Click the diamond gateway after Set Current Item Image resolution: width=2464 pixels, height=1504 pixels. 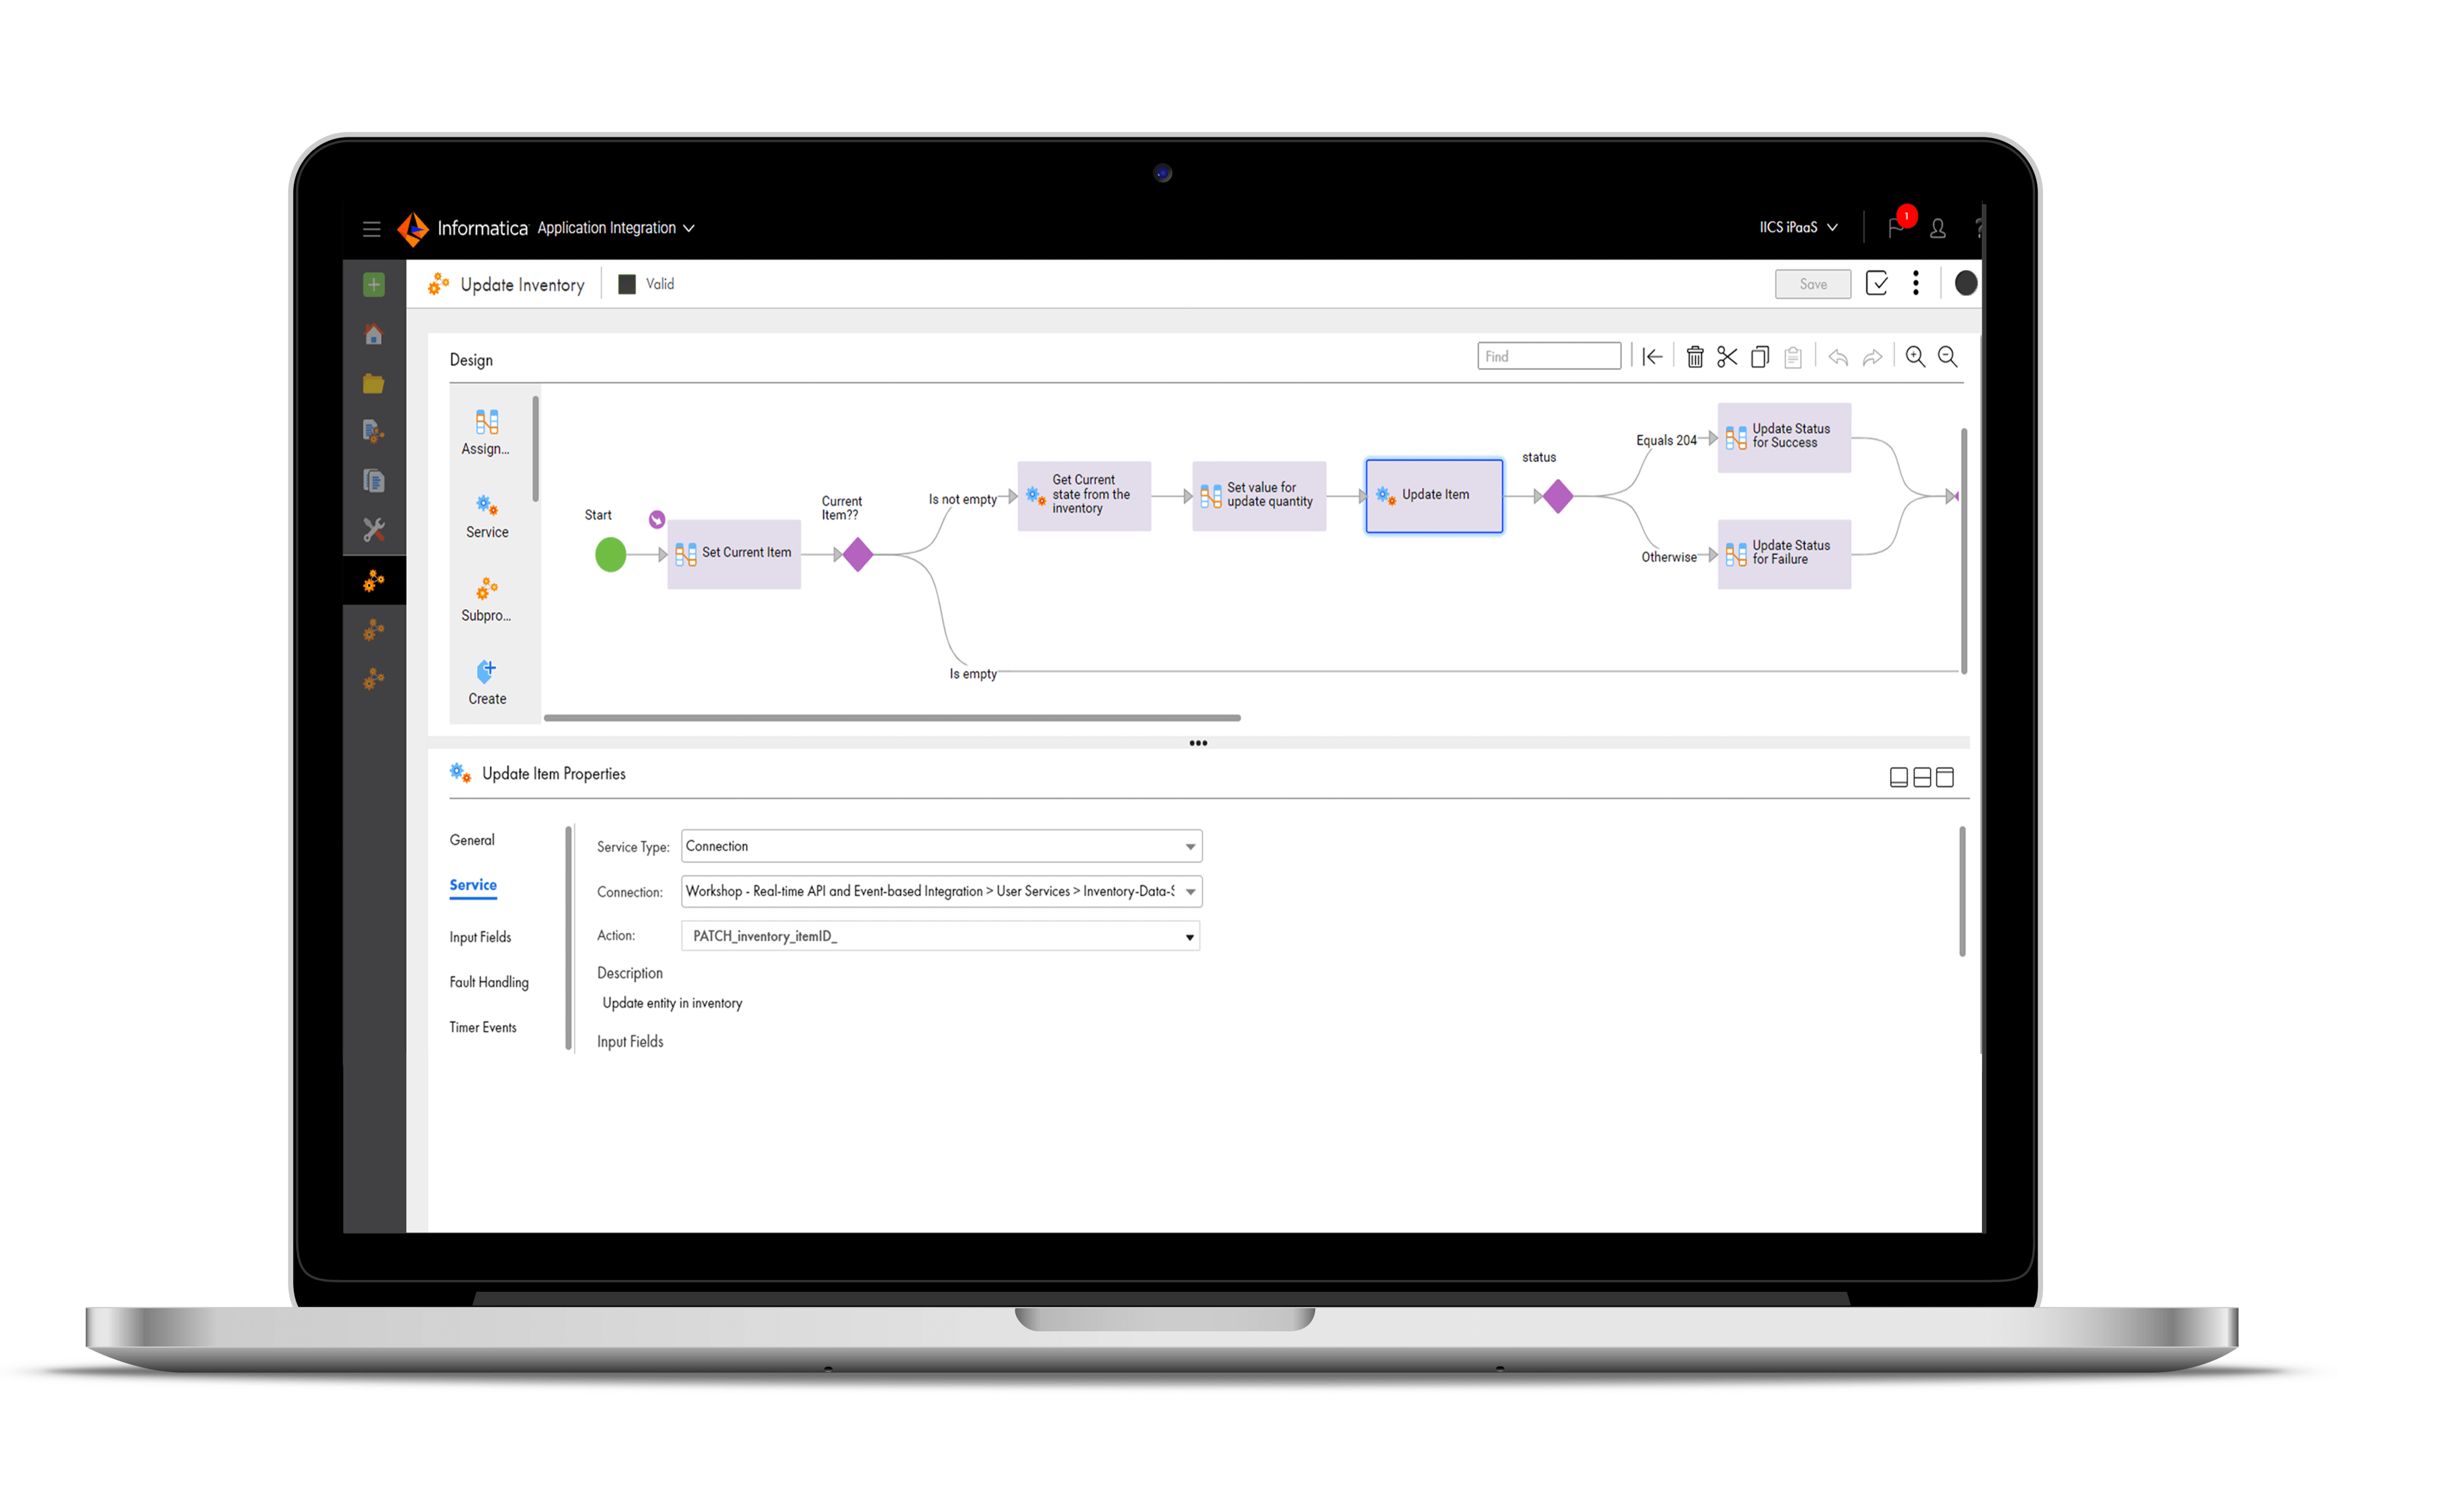click(857, 552)
